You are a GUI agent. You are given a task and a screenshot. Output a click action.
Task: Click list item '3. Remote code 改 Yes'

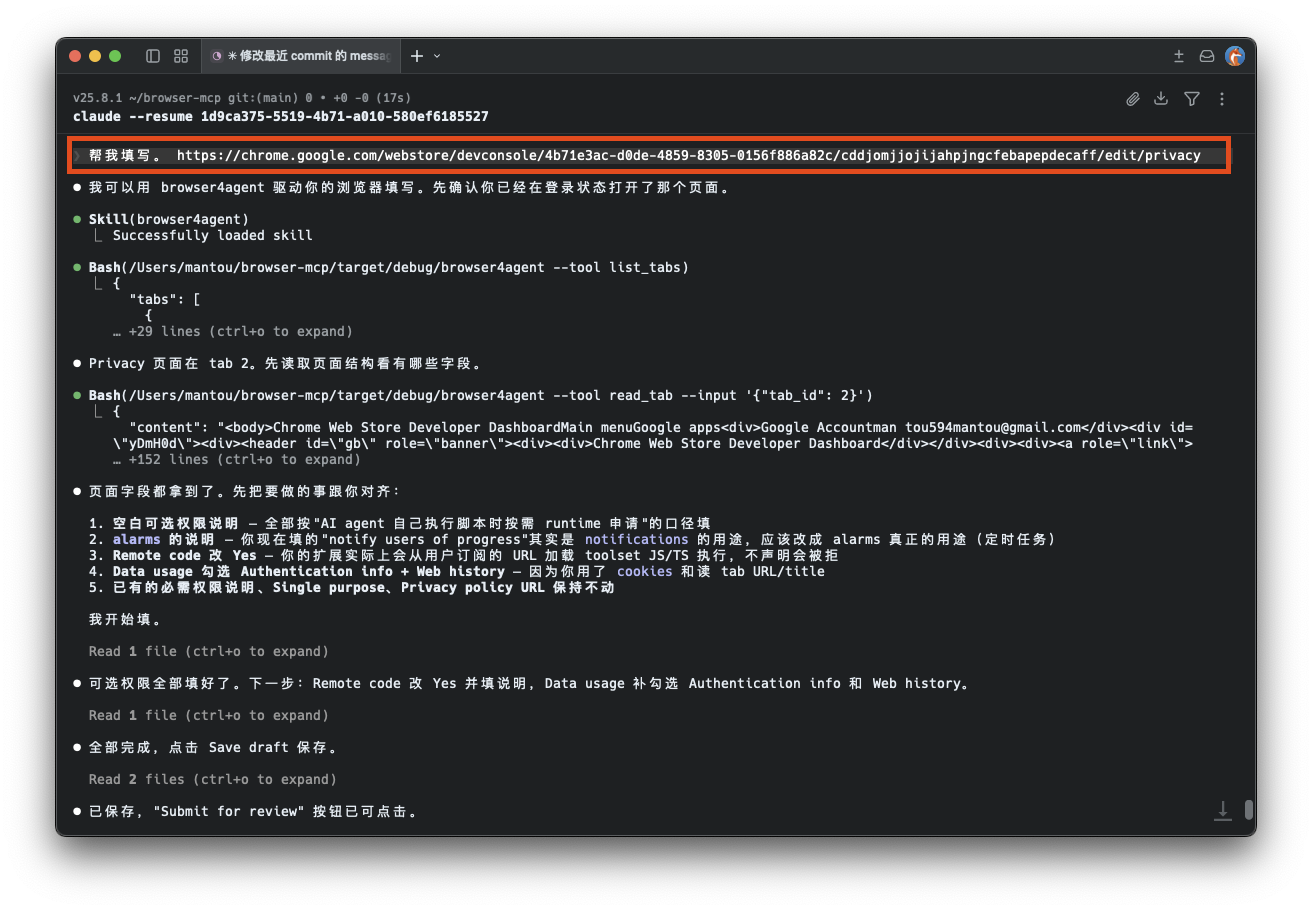click(x=464, y=555)
